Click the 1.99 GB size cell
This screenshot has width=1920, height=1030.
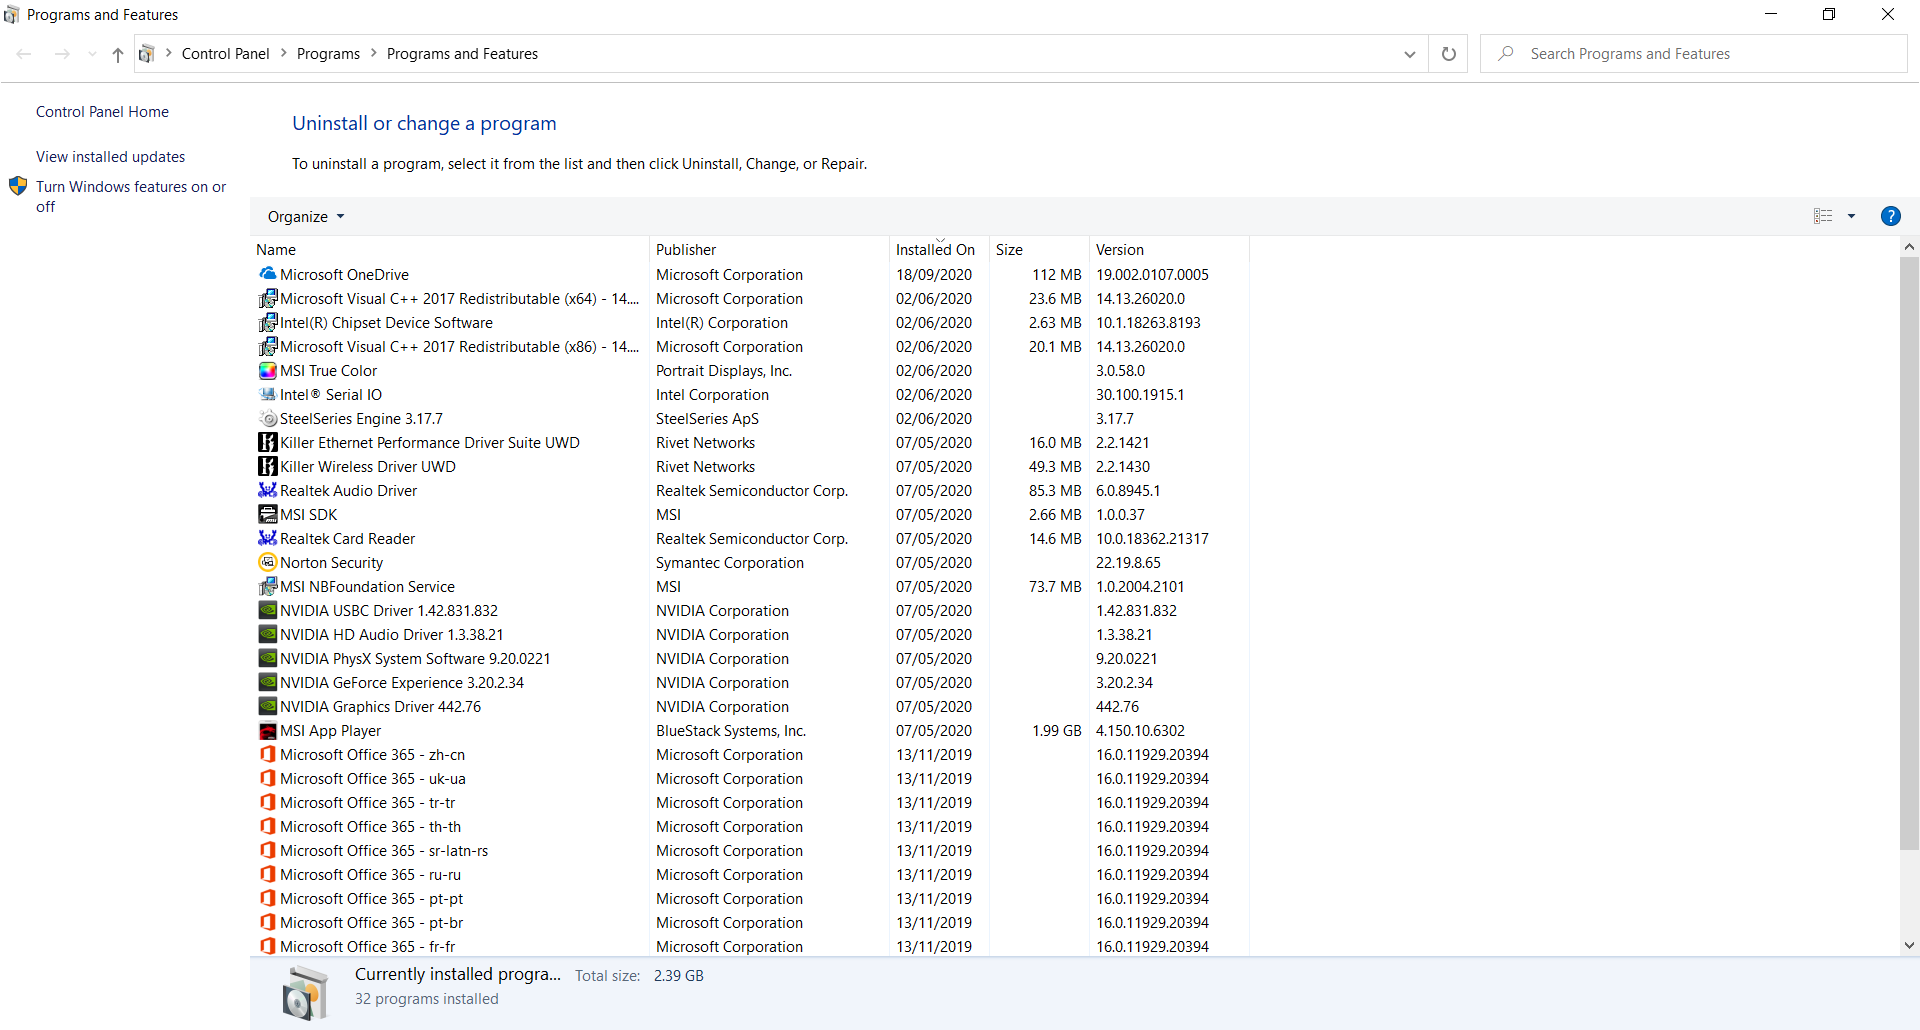(1057, 730)
